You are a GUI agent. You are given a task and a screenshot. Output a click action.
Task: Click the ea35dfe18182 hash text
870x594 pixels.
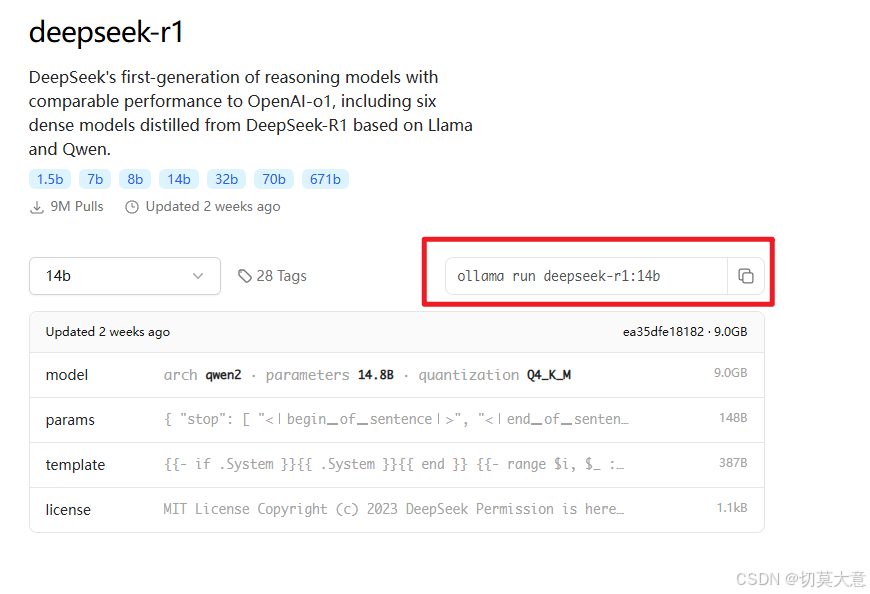(663, 332)
